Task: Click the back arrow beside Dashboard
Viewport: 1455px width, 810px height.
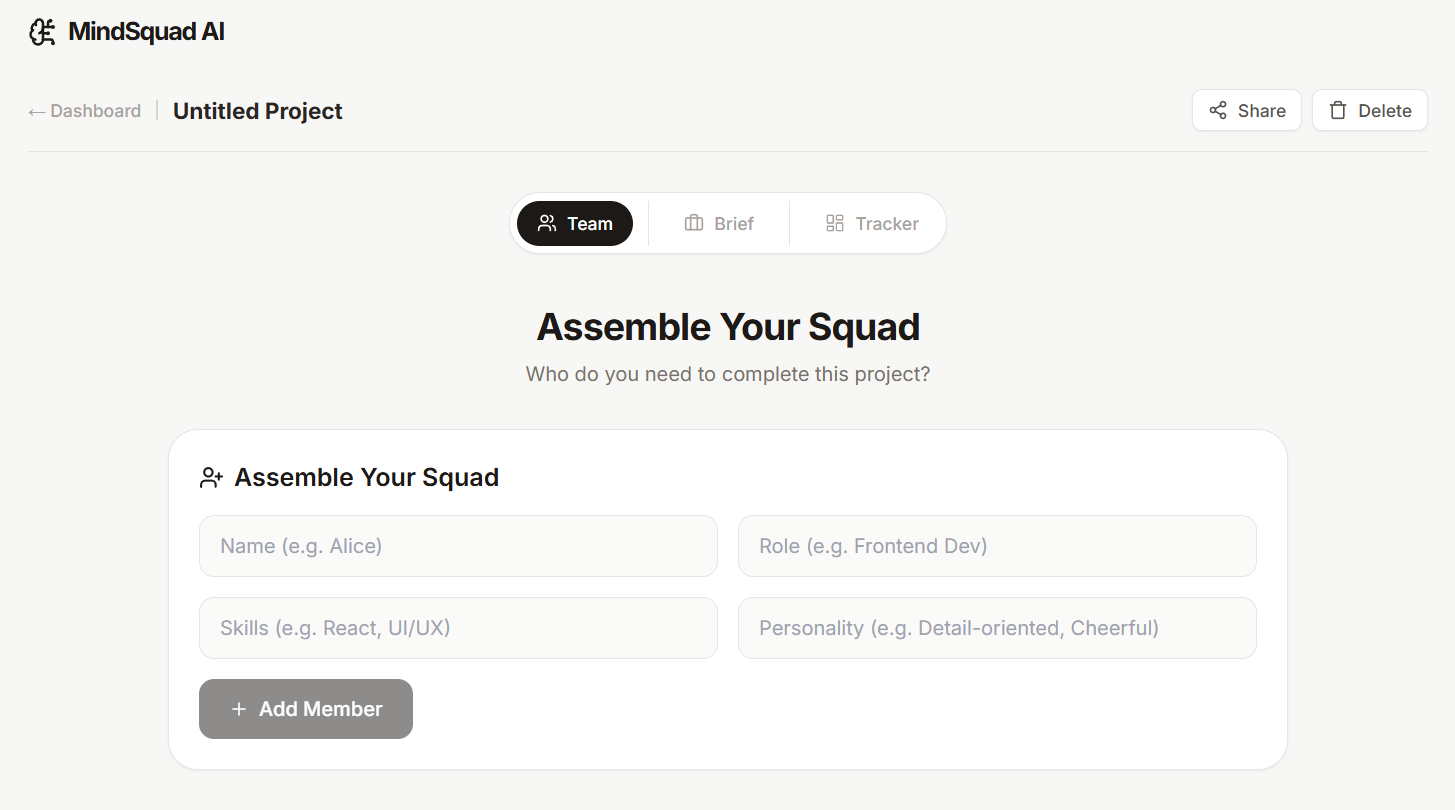Action: [37, 112]
